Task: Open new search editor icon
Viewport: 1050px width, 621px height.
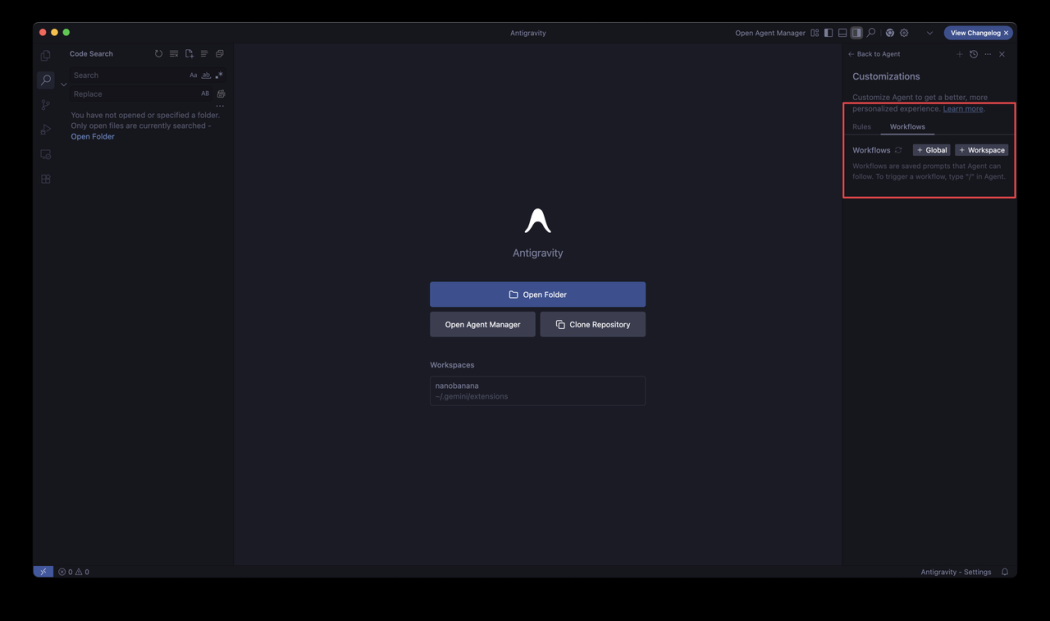Action: point(190,54)
